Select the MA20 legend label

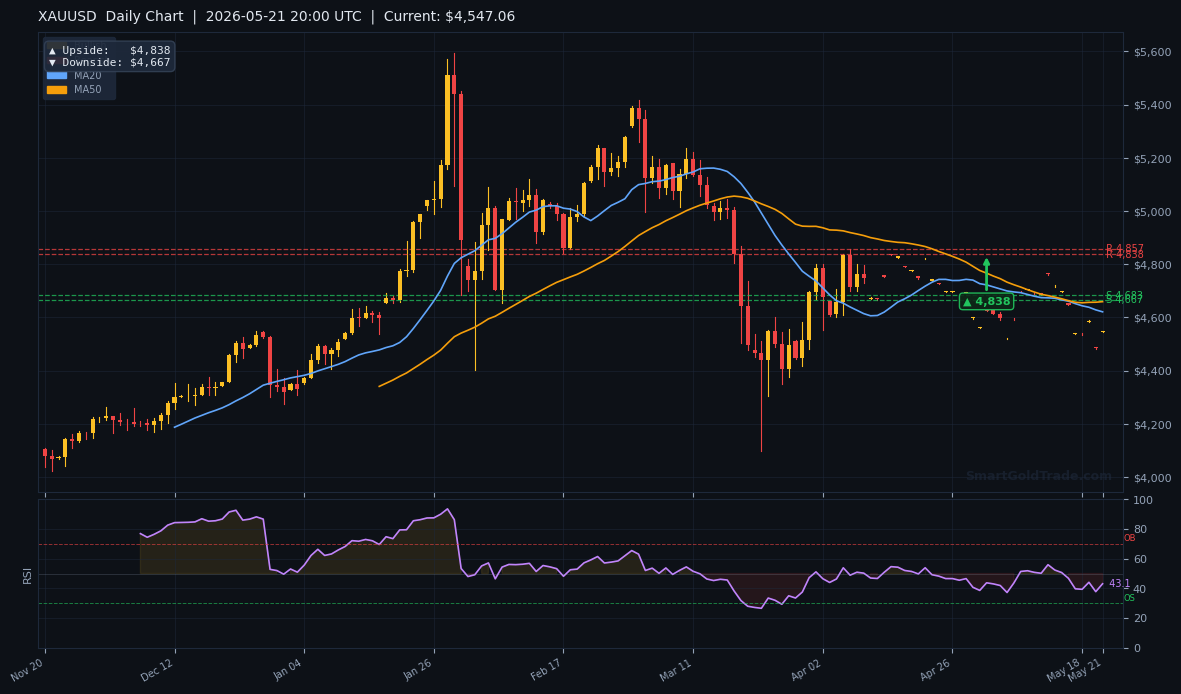pyautogui.click(x=87, y=75)
